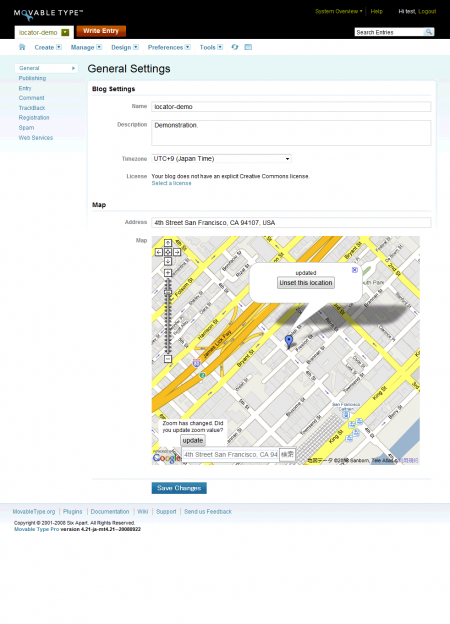This screenshot has width=450, height=624.
Task: Open TrackBack settings in sidebar
Action: pos(32,108)
